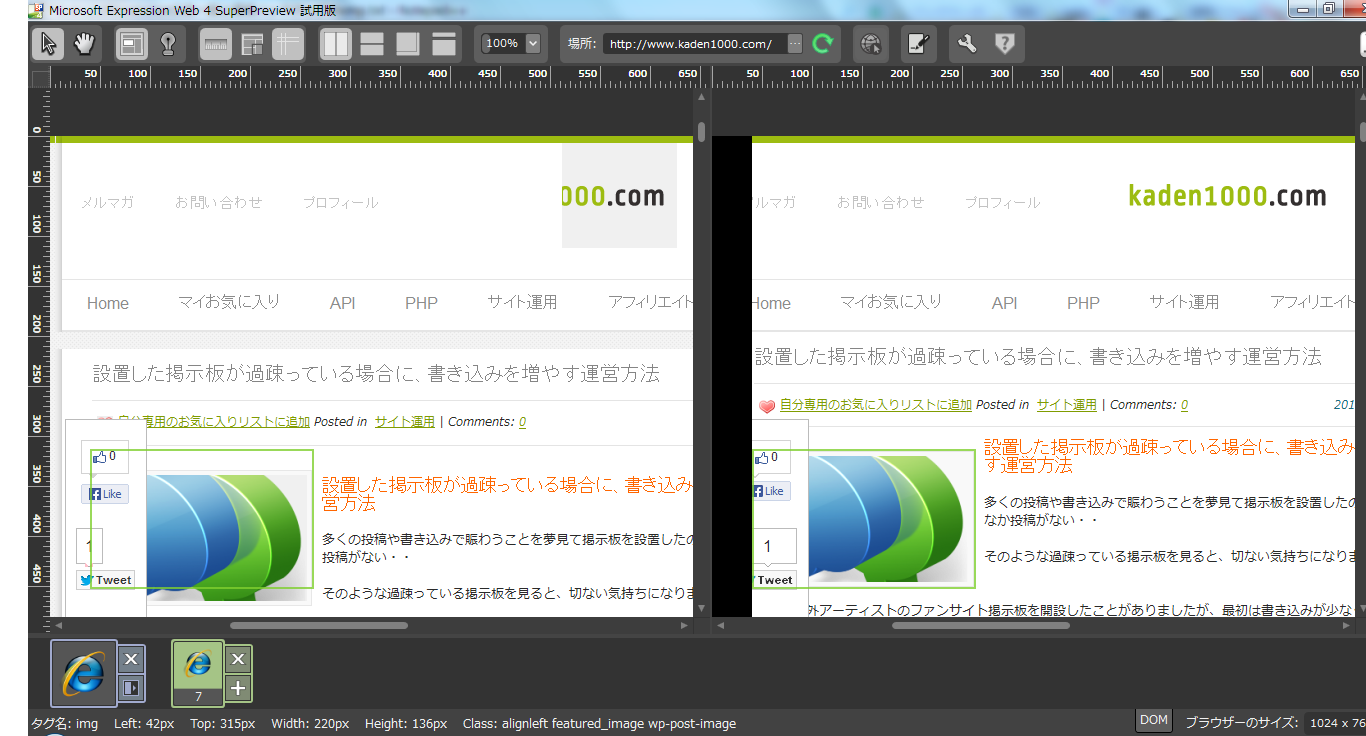
Task: Click お問い合わせ link in left pane
Action: (219, 202)
